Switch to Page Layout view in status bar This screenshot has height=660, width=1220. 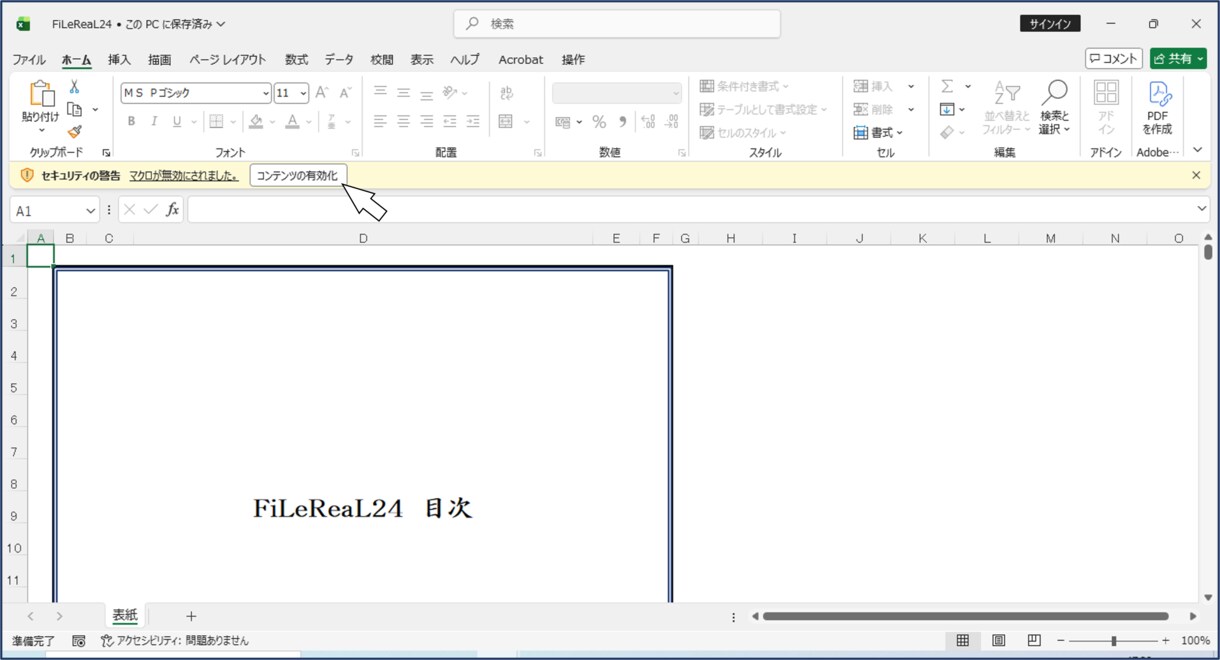[998, 641]
